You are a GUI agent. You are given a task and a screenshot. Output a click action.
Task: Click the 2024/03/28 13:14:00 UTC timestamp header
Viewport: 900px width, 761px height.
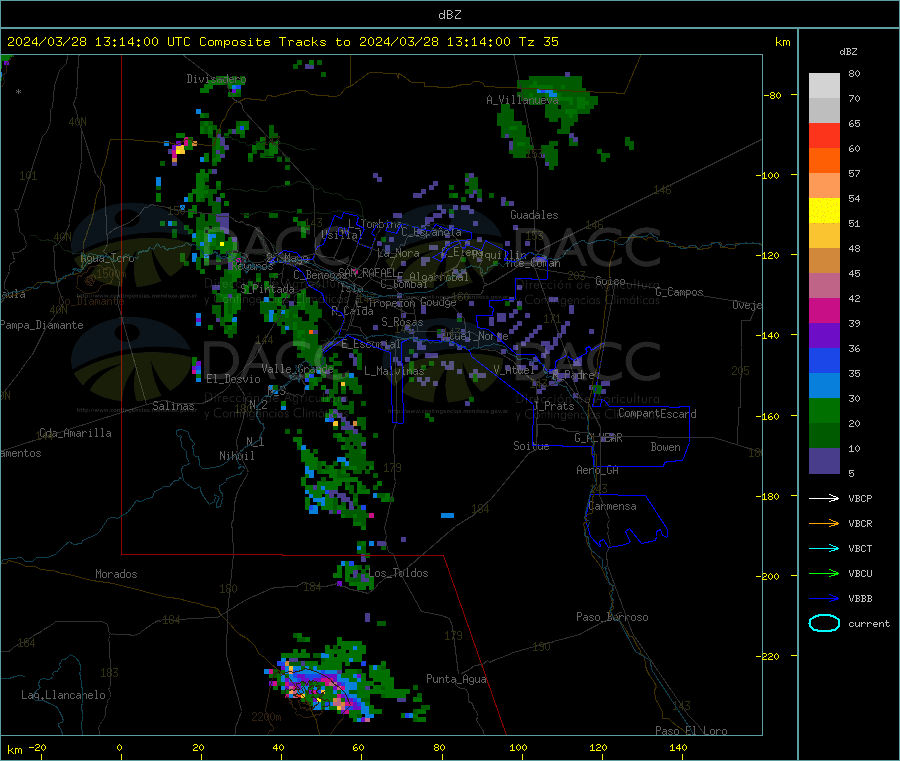pyautogui.click(x=99, y=42)
